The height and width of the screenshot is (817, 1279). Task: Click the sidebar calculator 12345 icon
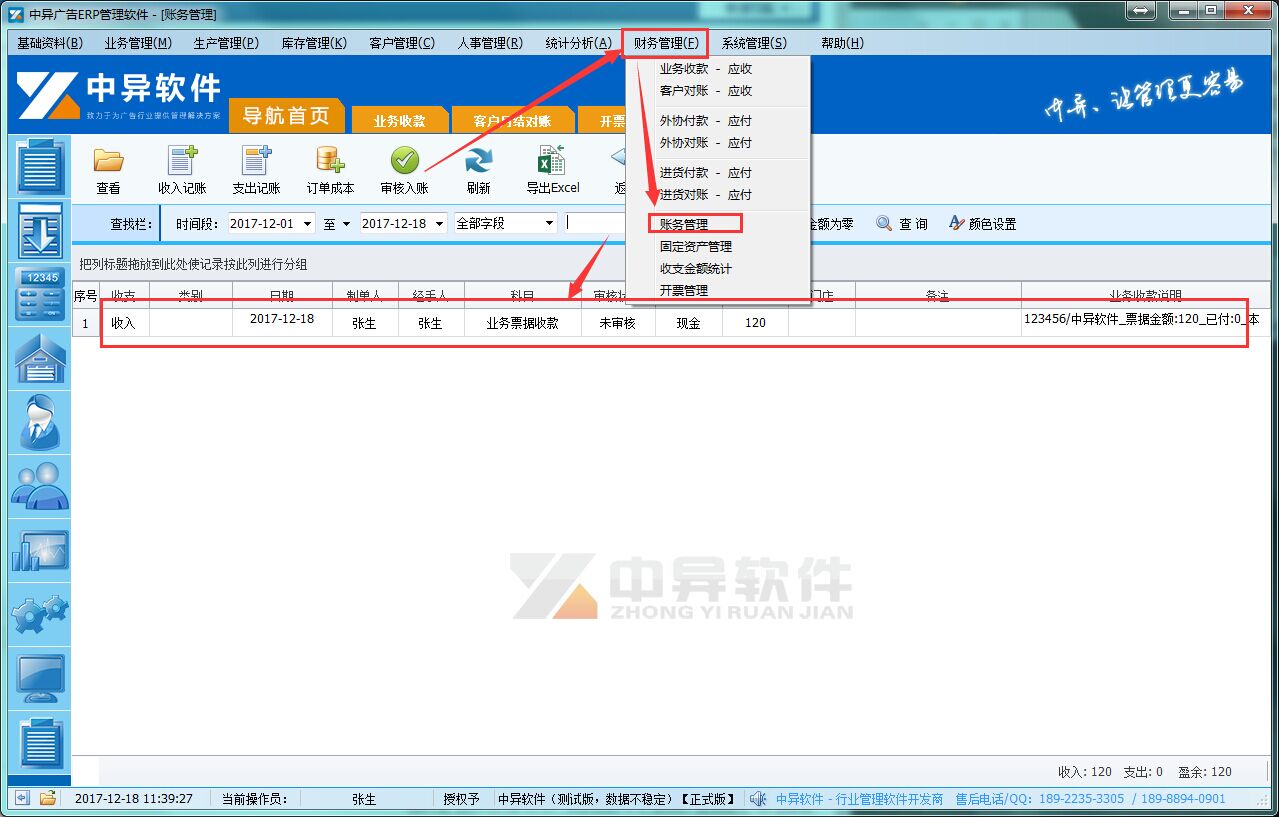coord(40,294)
